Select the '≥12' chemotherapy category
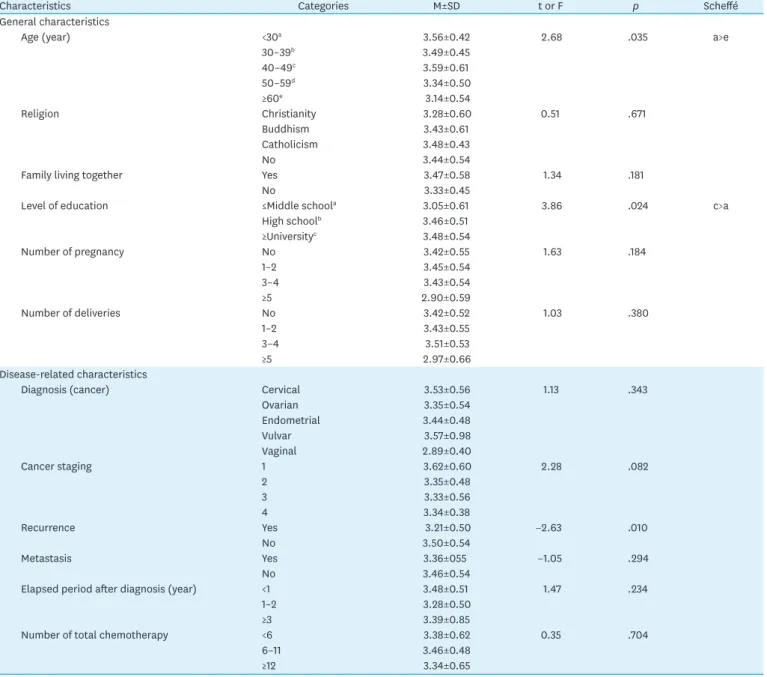 [269, 666]
